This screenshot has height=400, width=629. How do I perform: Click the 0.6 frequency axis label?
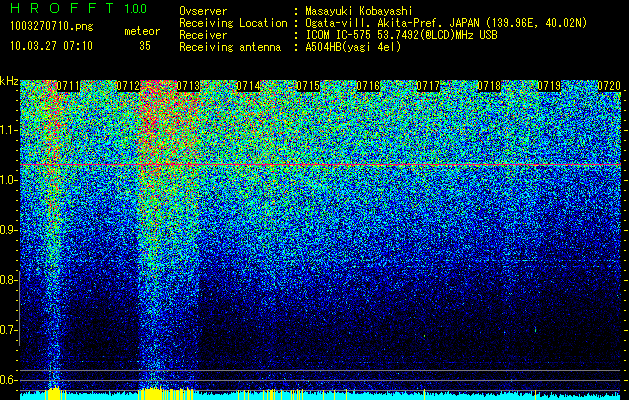tap(9, 380)
